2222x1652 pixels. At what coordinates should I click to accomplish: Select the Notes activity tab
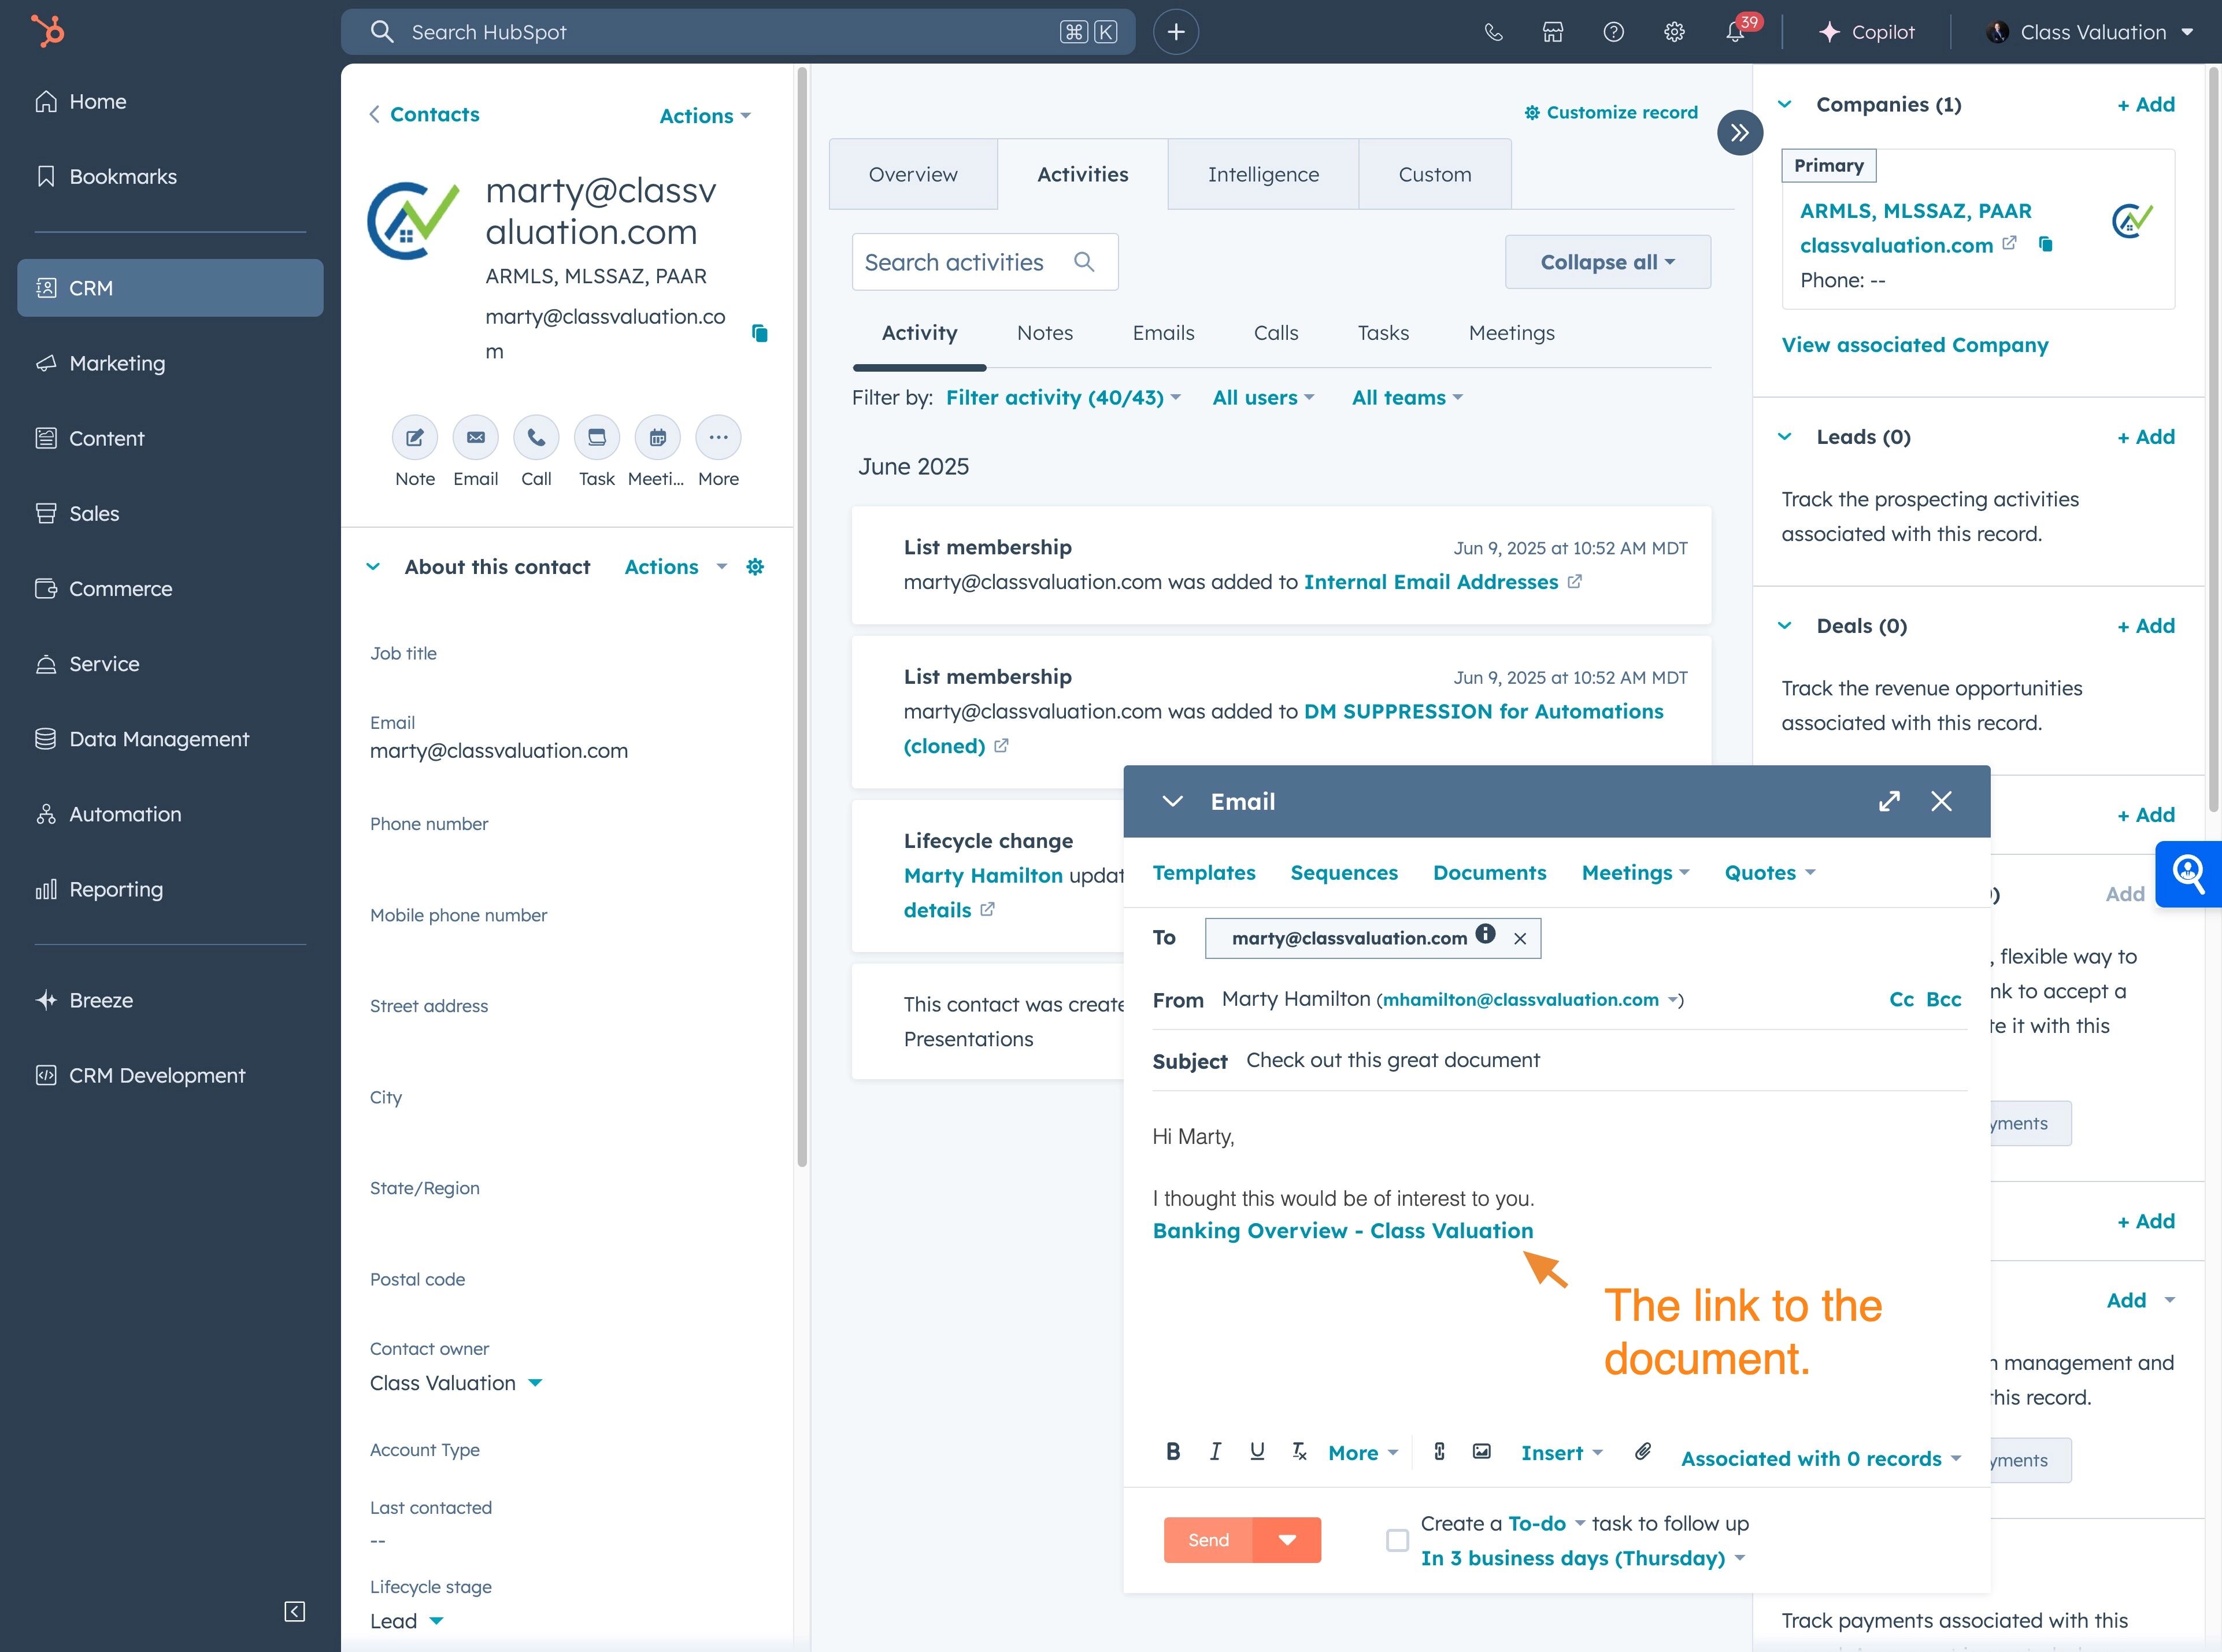pyautogui.click(x=1044, y=333)
